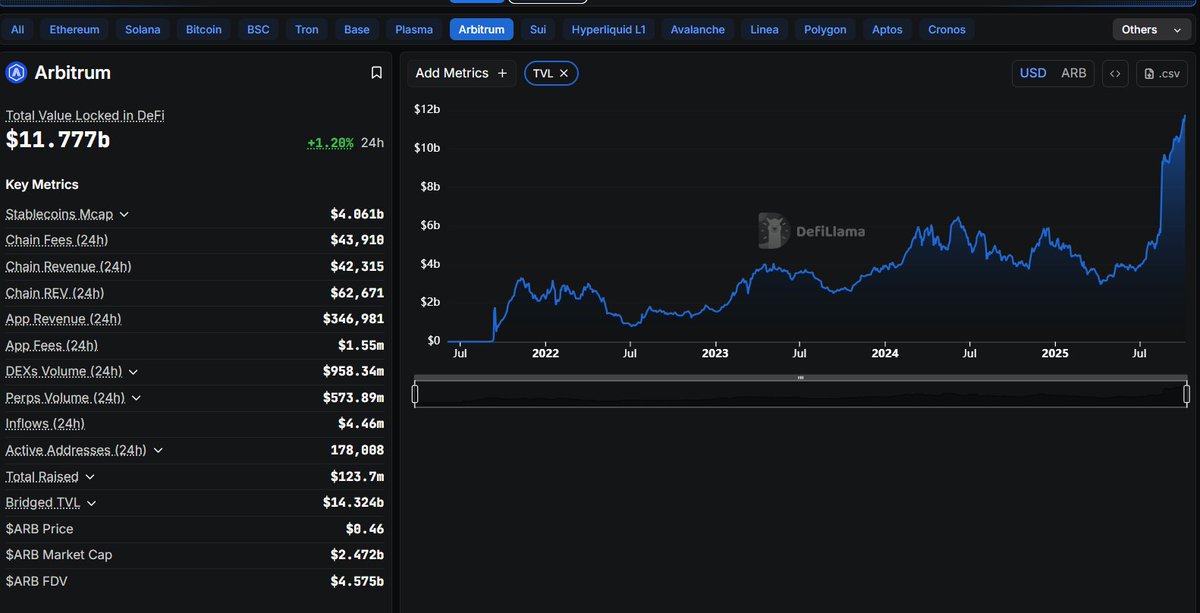
Task: Select the Hyperliquid L1 chain tab
Action: [608, 29]
